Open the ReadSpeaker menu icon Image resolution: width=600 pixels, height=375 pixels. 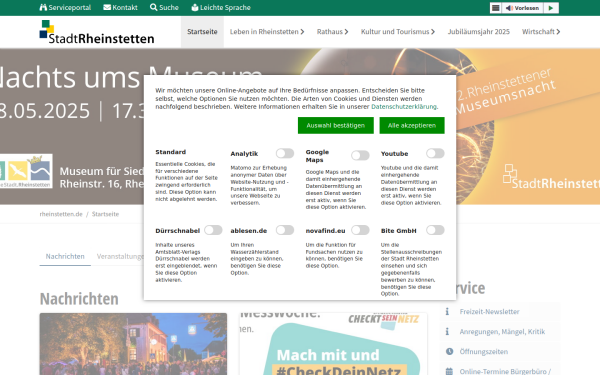[496, 8]
